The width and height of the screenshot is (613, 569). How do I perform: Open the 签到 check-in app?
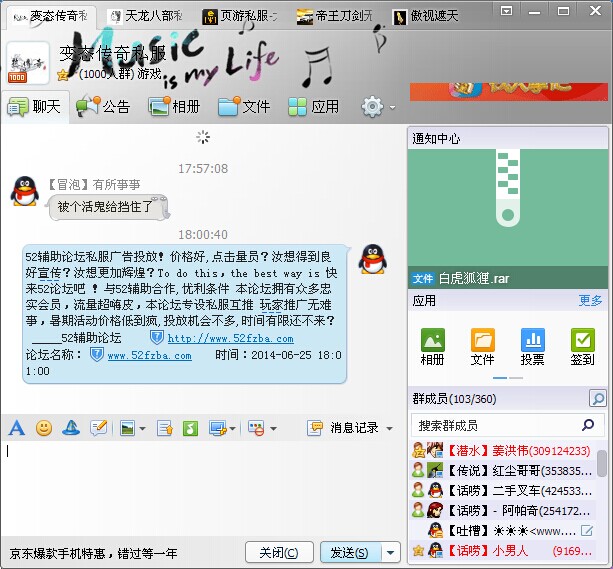tap(583, 346)
